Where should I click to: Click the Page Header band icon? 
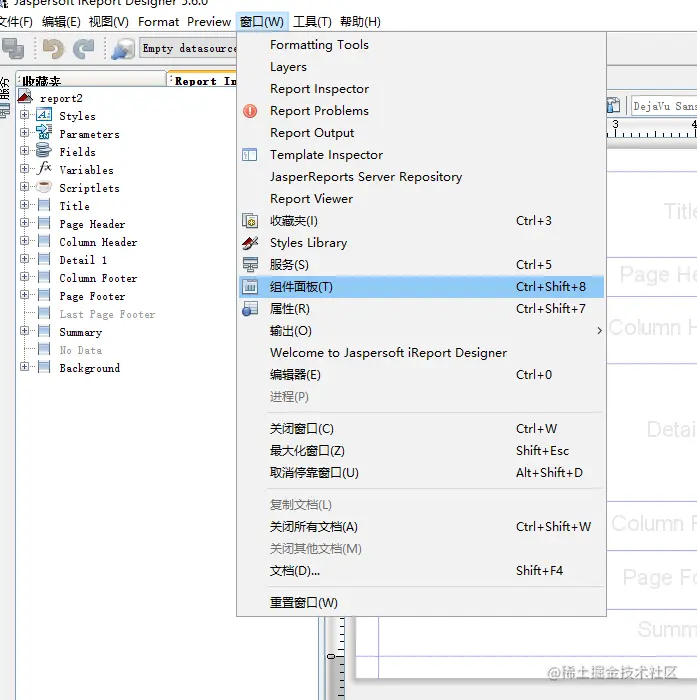point(44,223)
